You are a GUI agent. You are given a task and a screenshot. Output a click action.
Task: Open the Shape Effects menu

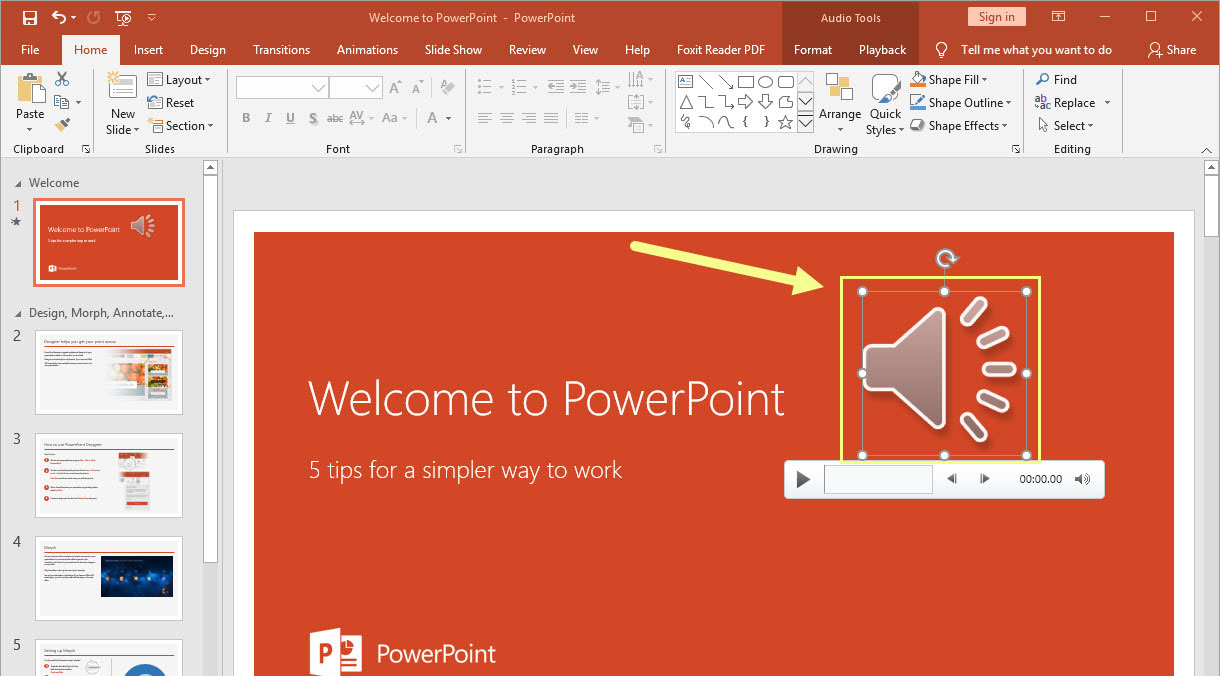958,125
